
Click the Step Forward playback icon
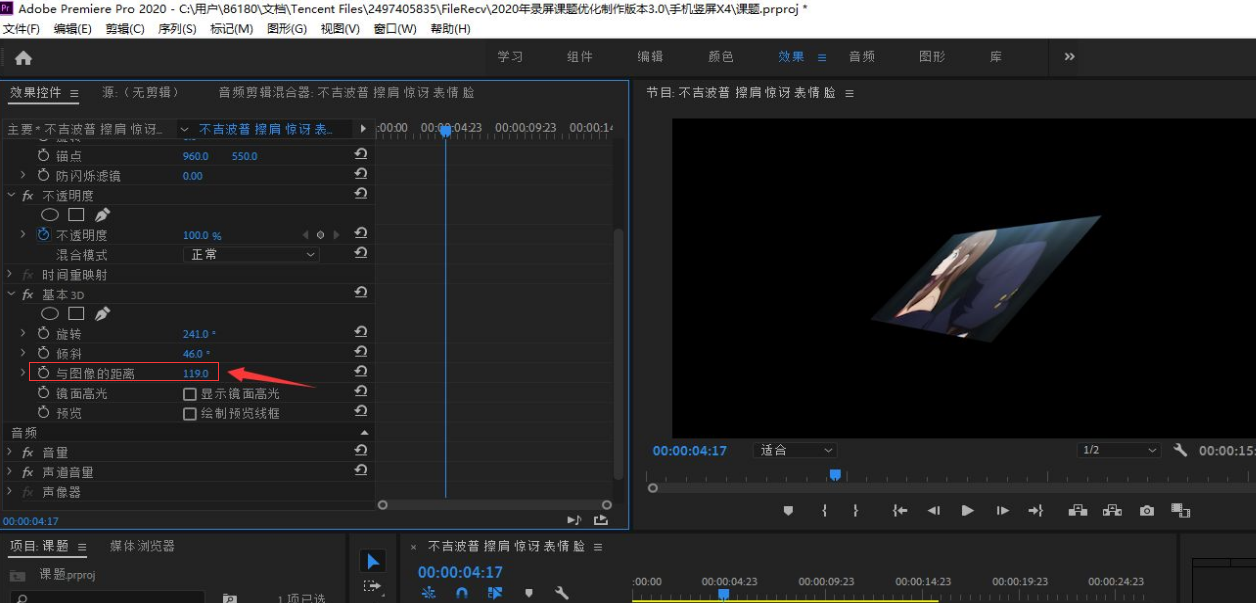pos(1004,510)
